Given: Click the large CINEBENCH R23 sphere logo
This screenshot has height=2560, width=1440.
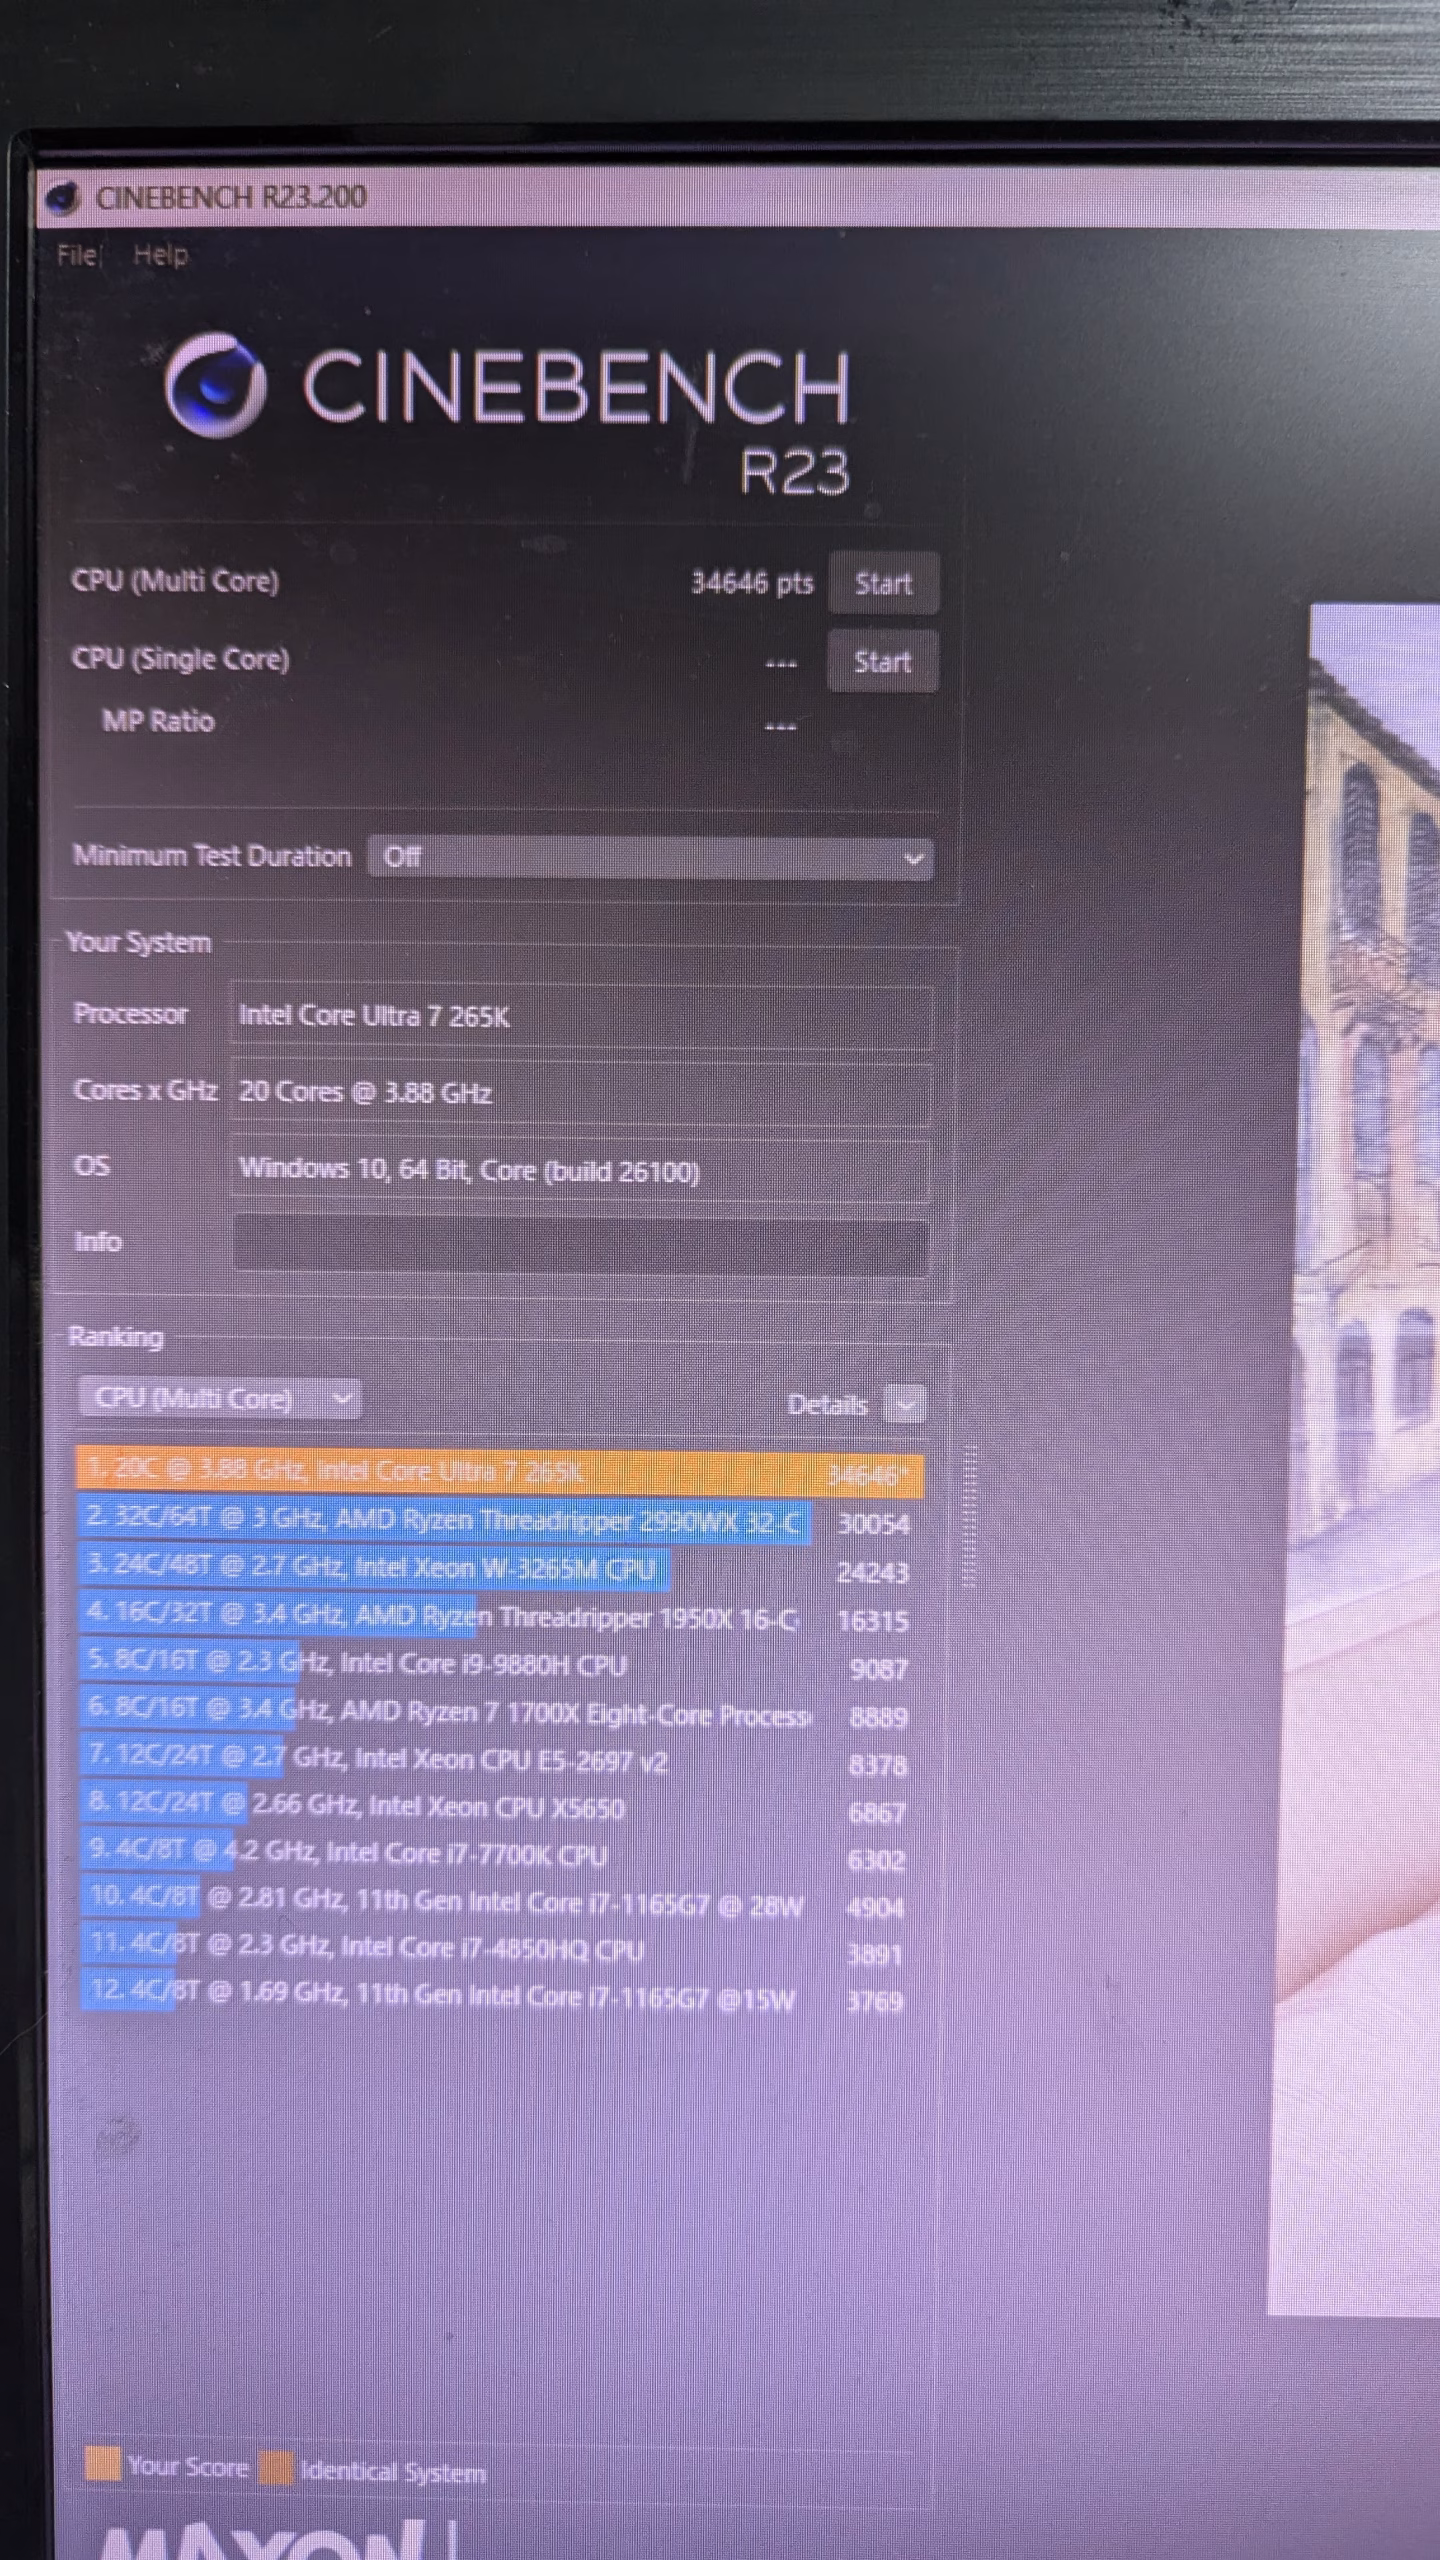Looking at the screenshot, I should (216, 386).
